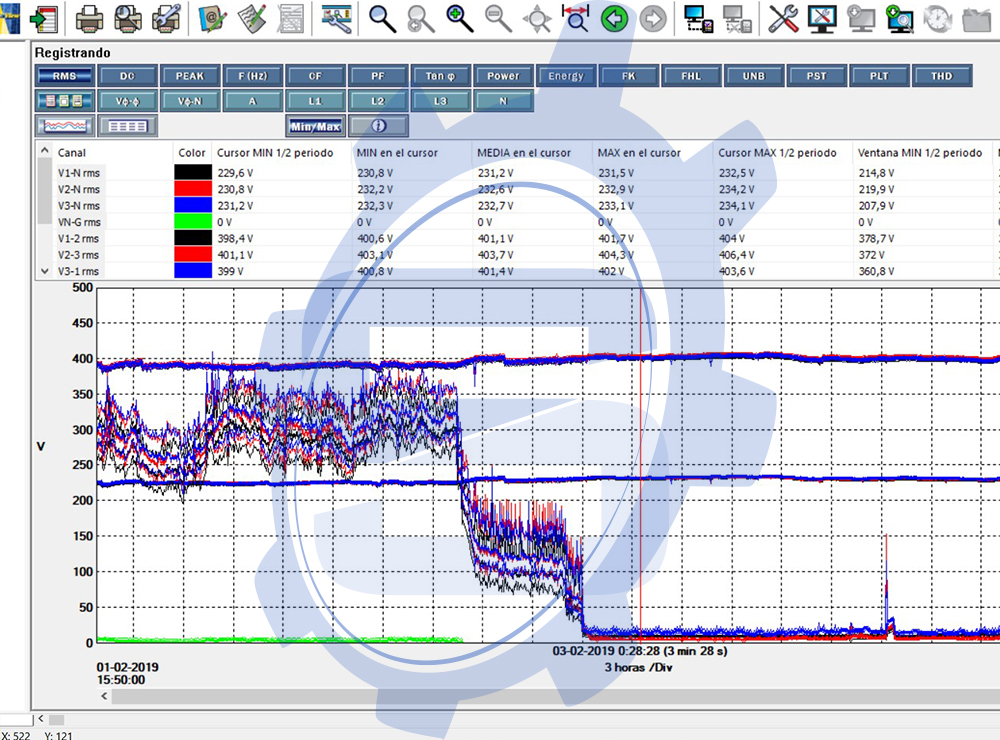Viewport: 1000px width, 740px height.
Task: Click the zoom in magnifier with green plus
Action: pos(459,17)
